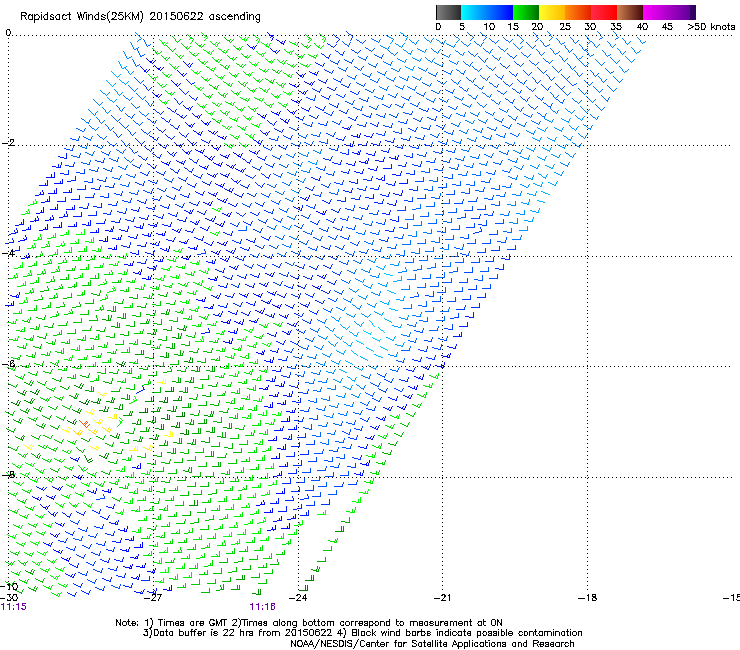Pick the brown 35–40 knots legend segment
Viewport: 740px width, 650px height.
coord(630,12)
